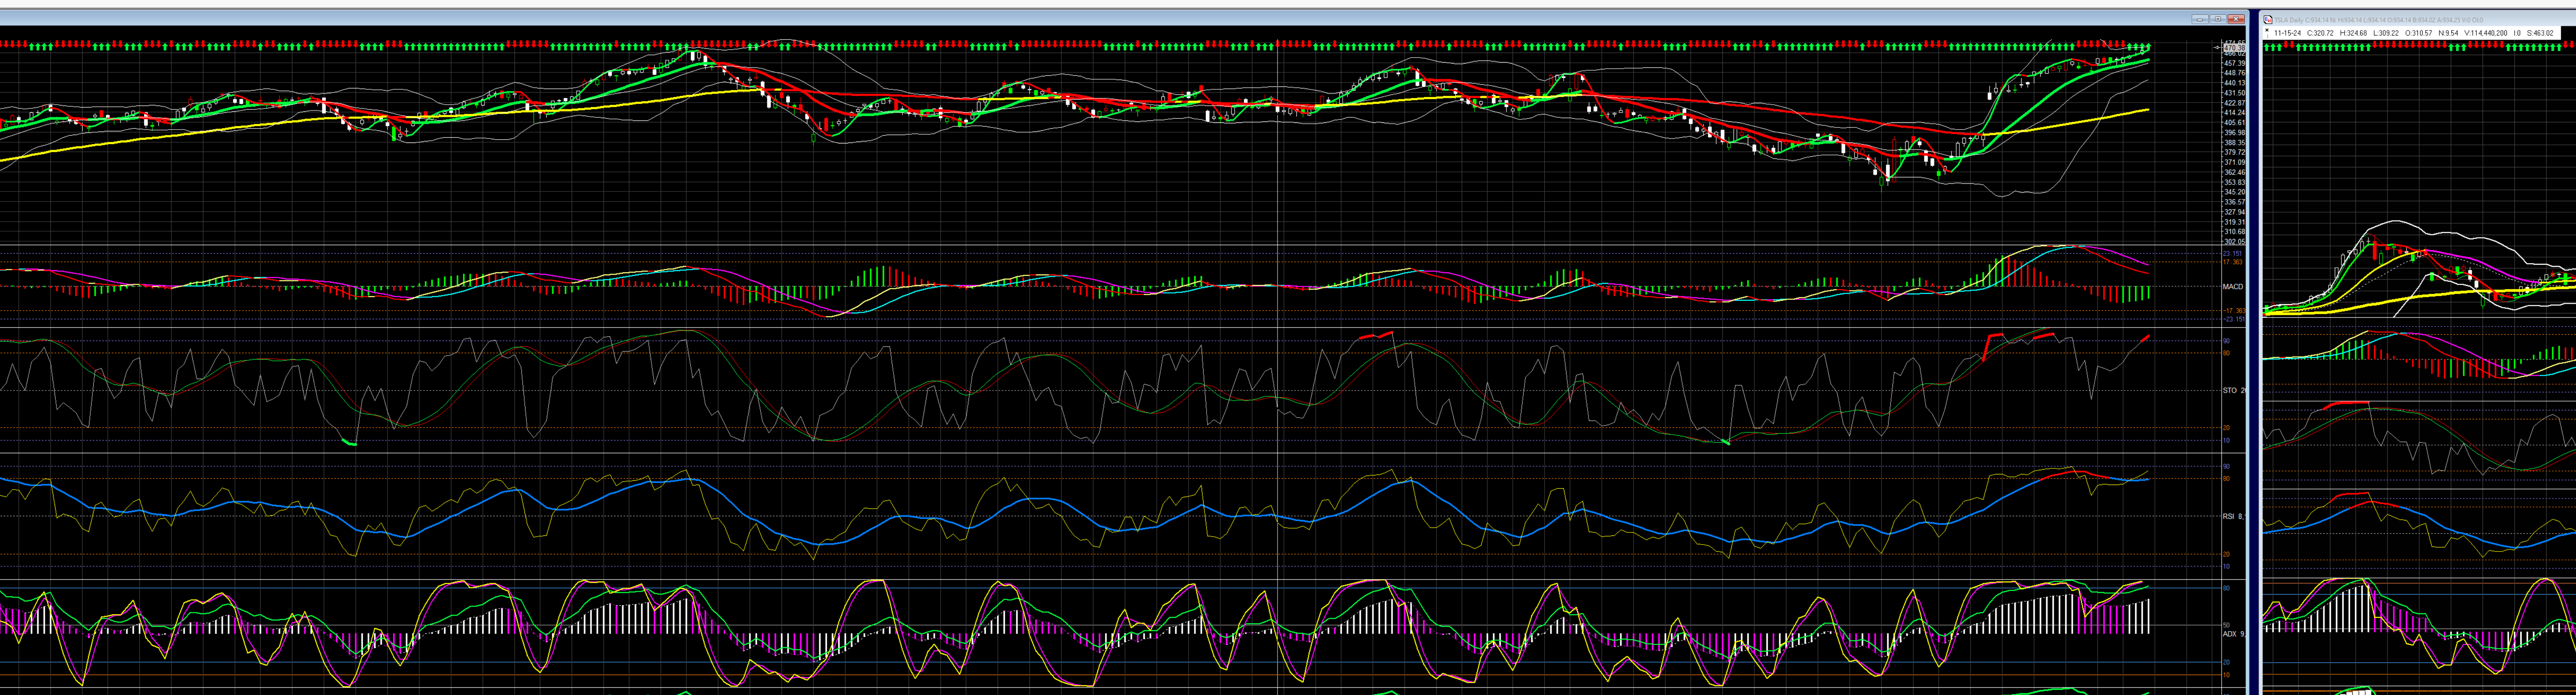Click the 11-15-24 date in data box
This screenshot has height=695, width=2576.
[x=2288, y=33]
